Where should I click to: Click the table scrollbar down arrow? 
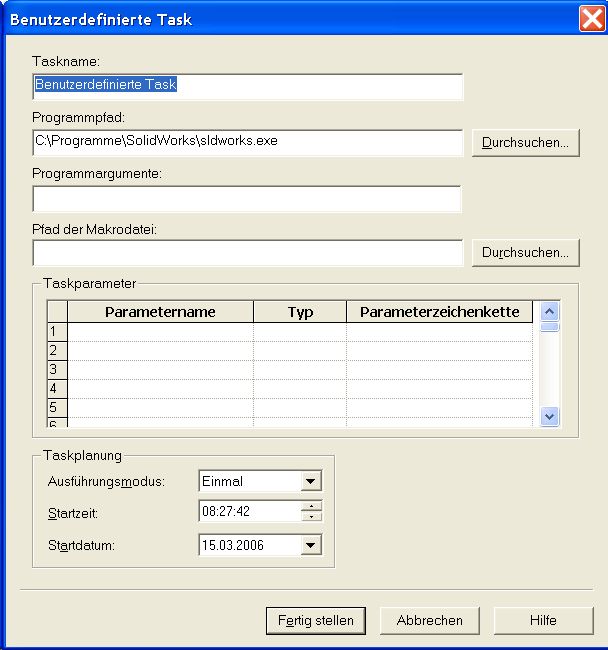(550, 416)
